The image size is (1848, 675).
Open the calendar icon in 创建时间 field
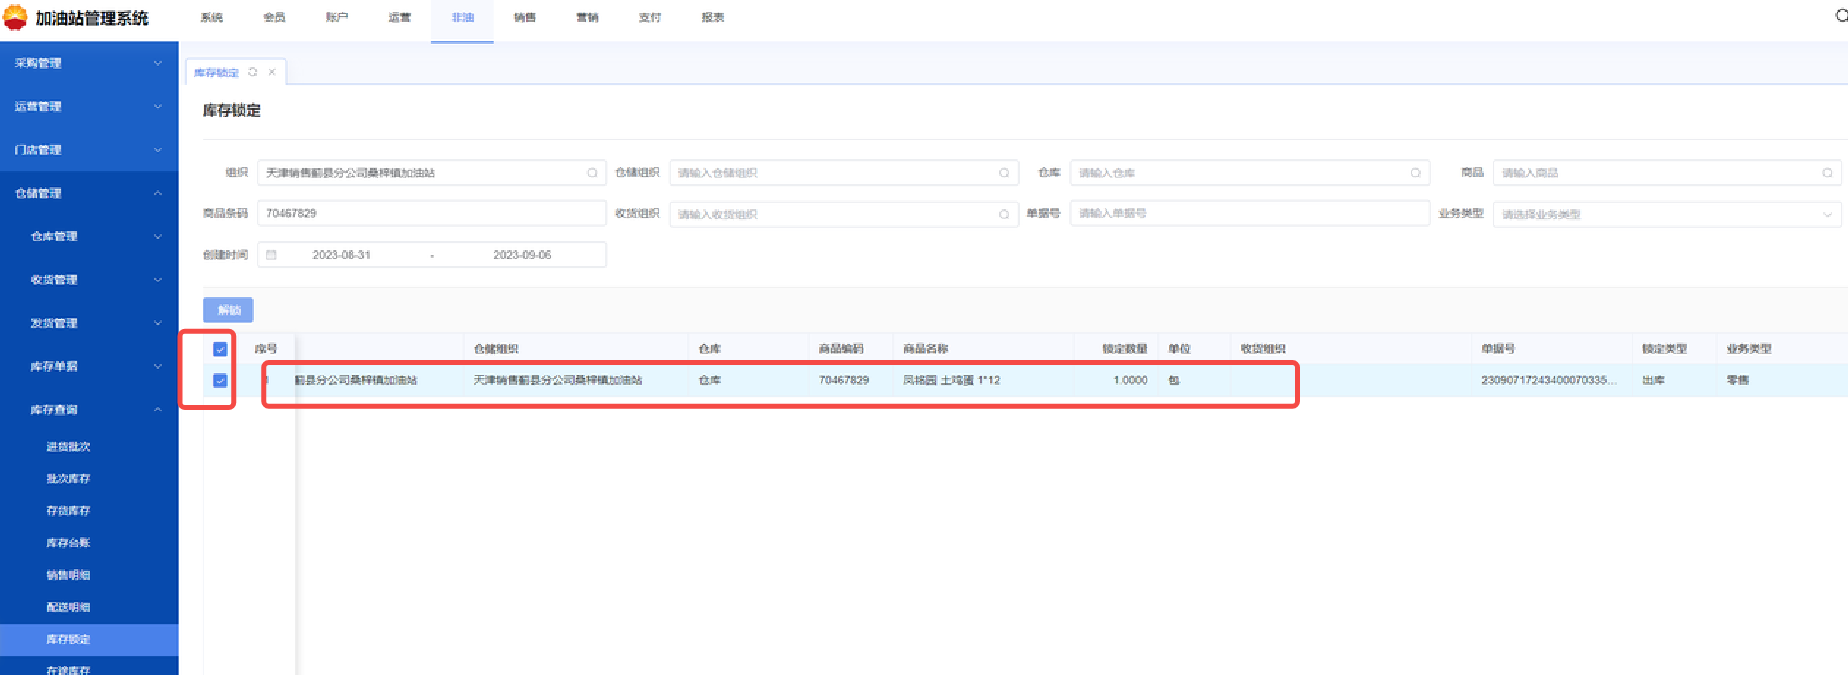(x=271, y=255)
